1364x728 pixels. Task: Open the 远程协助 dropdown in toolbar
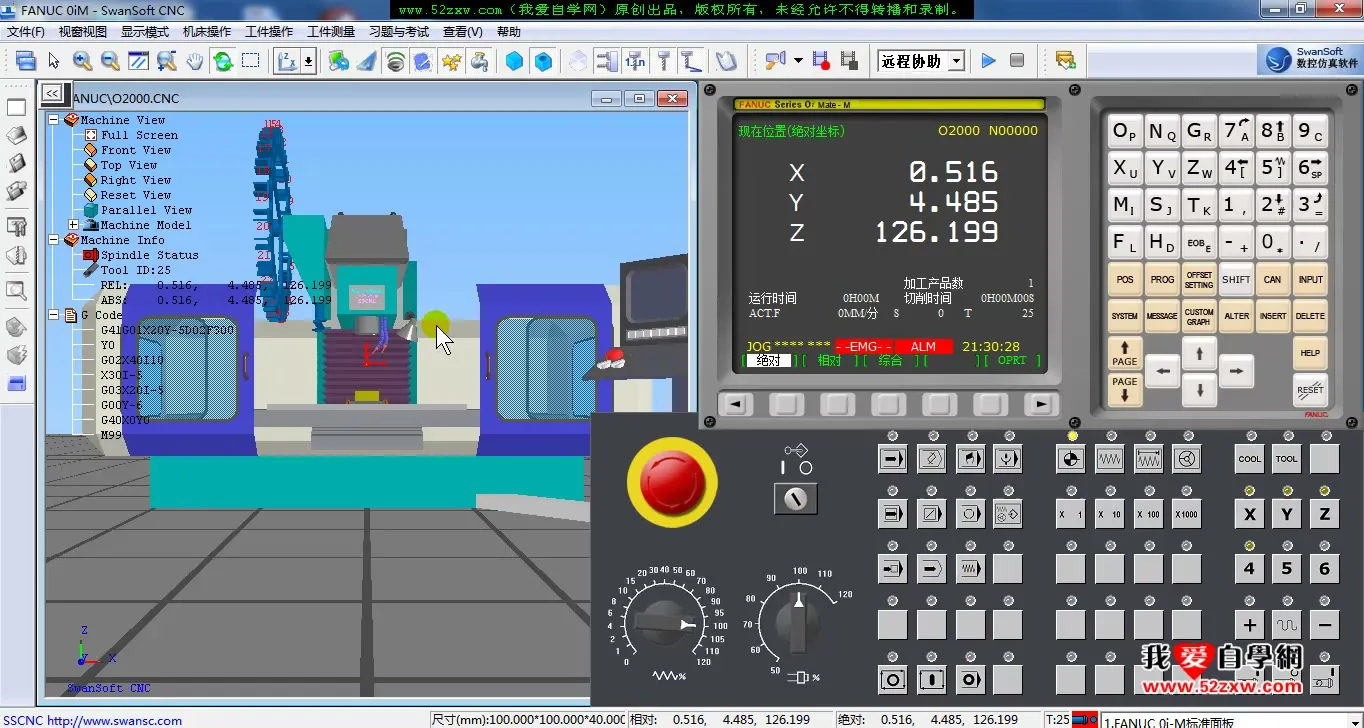click(956, 61)
